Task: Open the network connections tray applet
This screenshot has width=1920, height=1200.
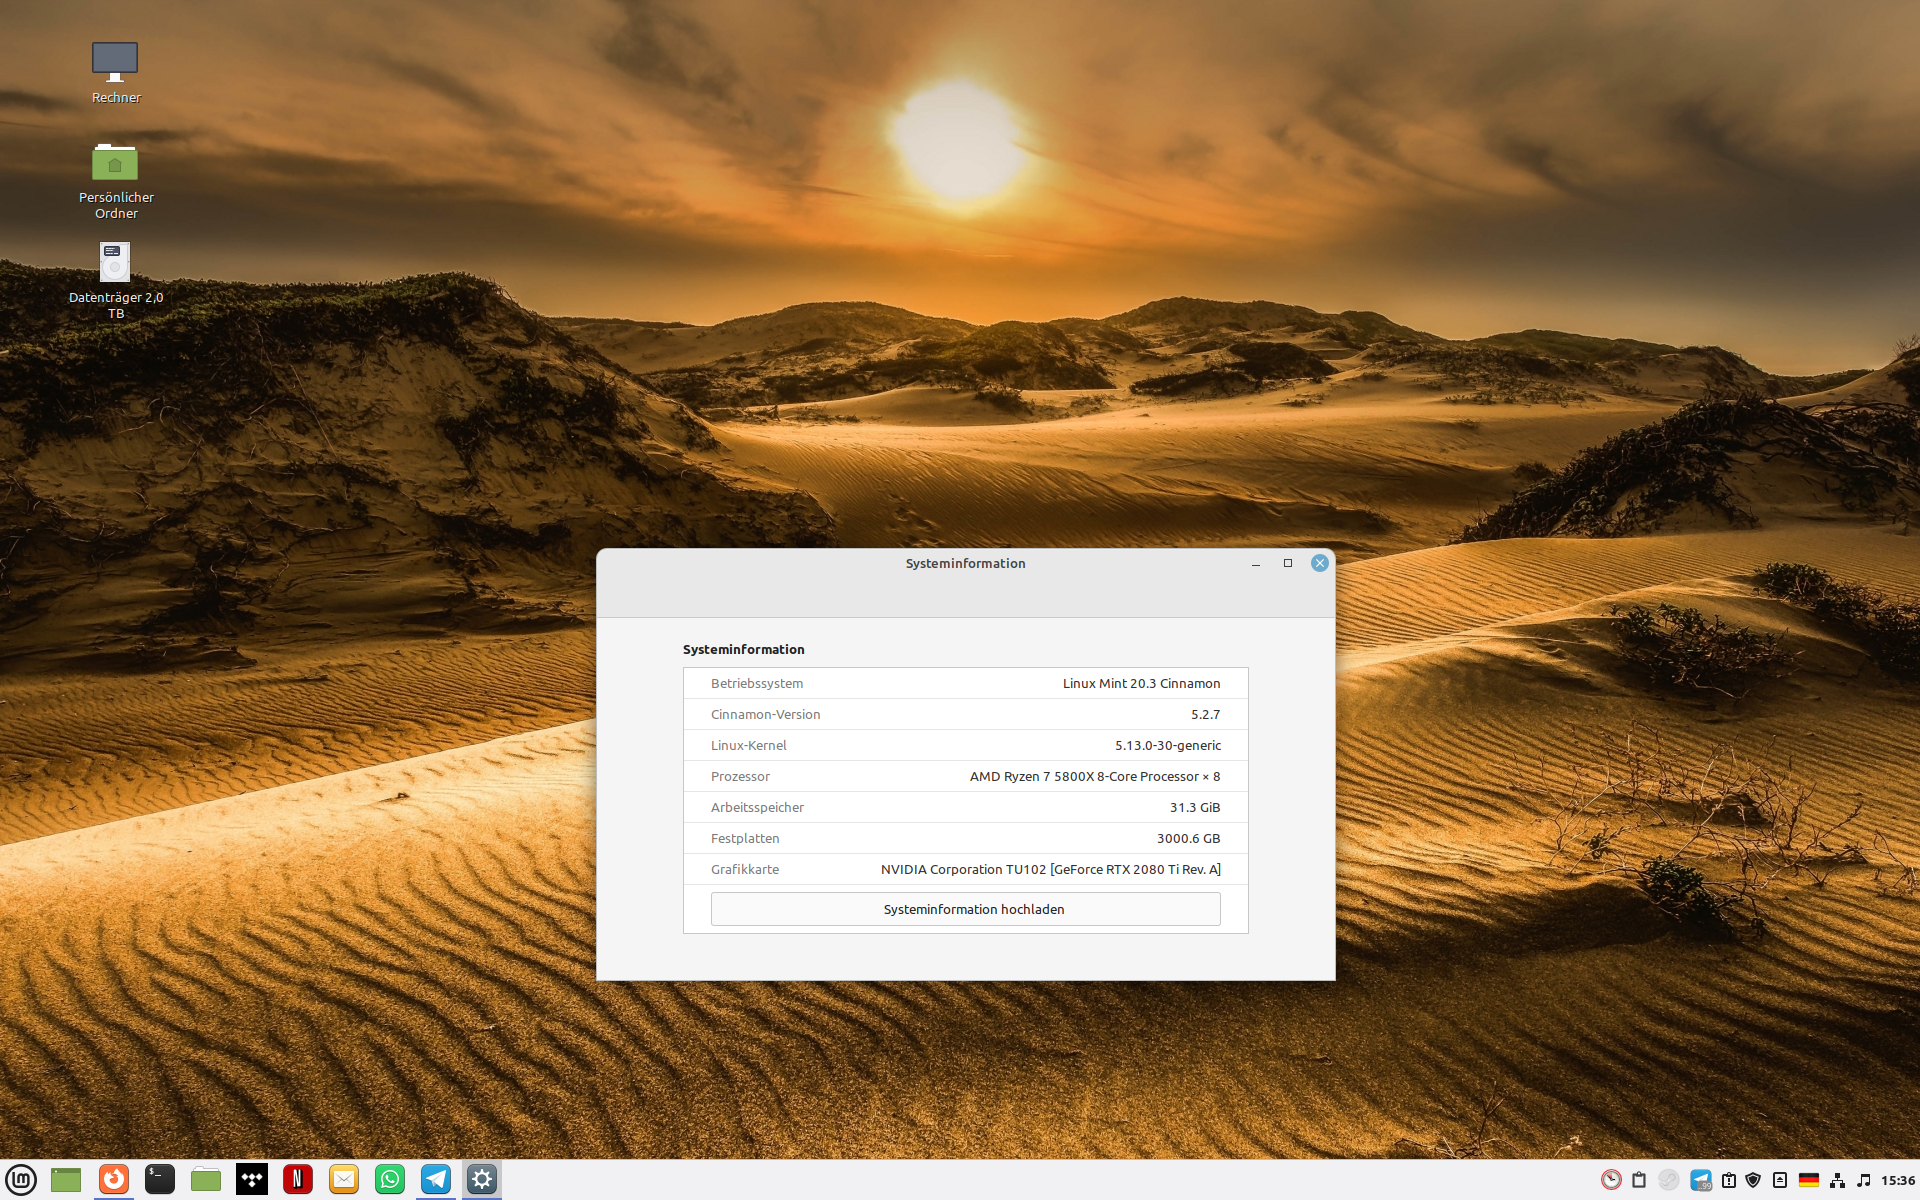Action: pyautogui.click(x=1837, y=1181)
